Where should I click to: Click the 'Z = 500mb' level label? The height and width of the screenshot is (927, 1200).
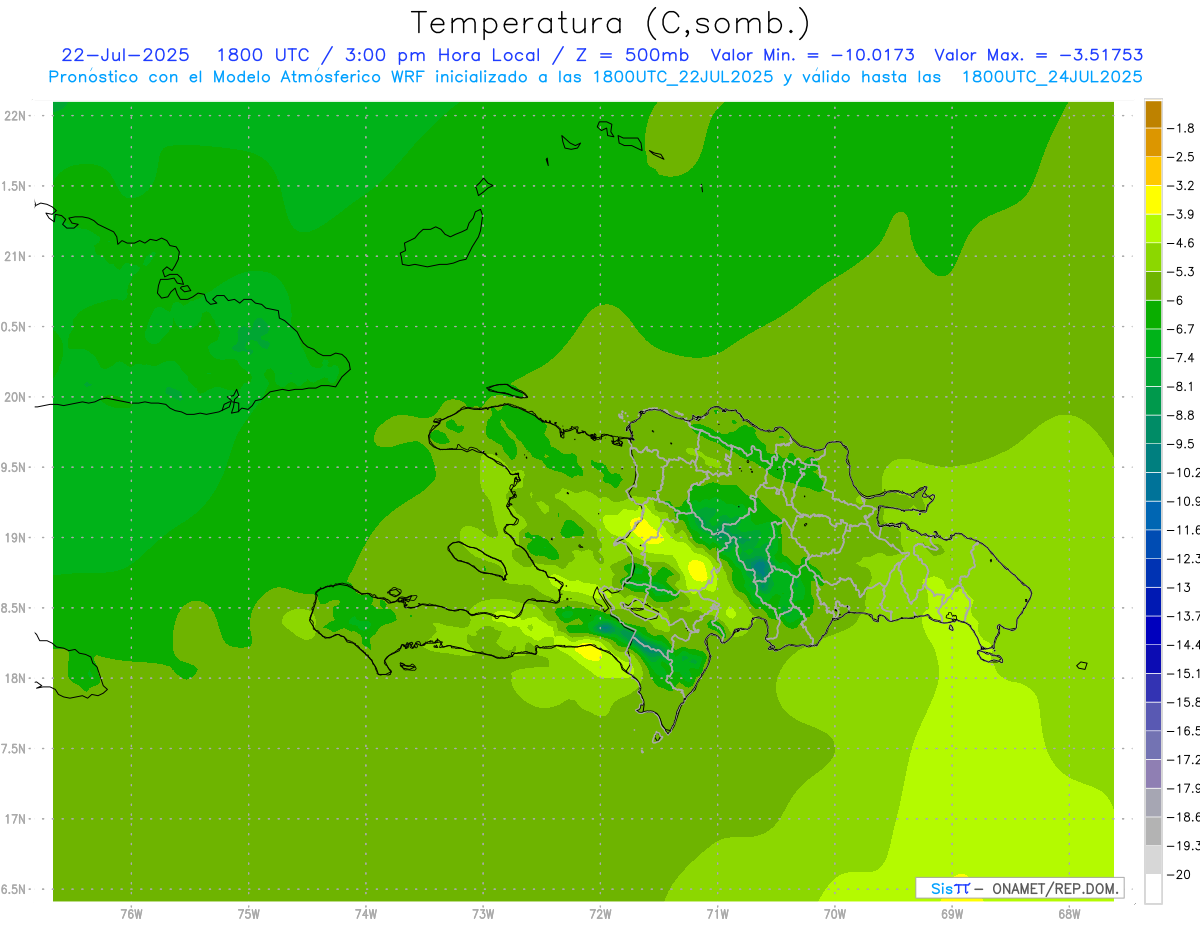(632, 55)
